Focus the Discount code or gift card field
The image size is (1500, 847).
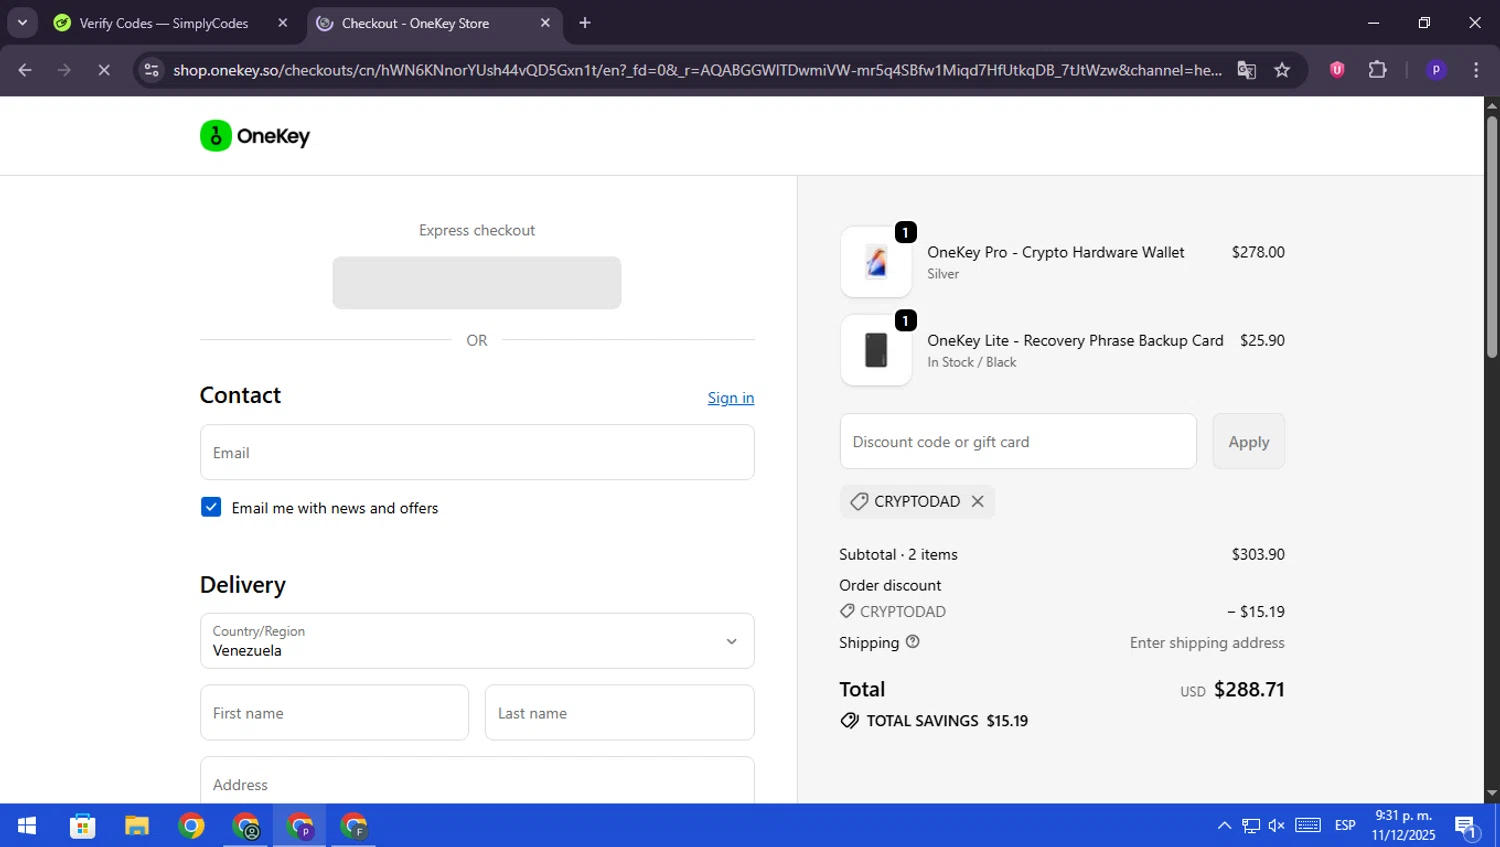coord(1018,442)
